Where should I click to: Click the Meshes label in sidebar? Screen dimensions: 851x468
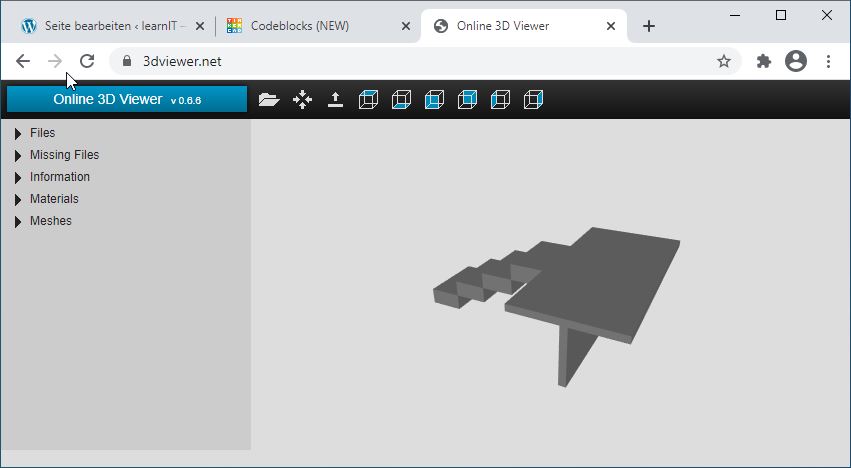pos(50,221)
